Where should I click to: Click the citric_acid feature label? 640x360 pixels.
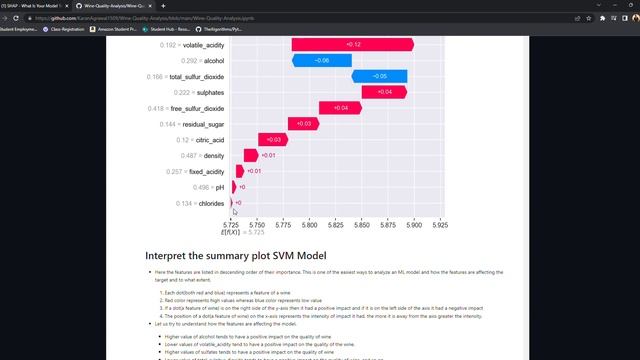tap(210, 140)
